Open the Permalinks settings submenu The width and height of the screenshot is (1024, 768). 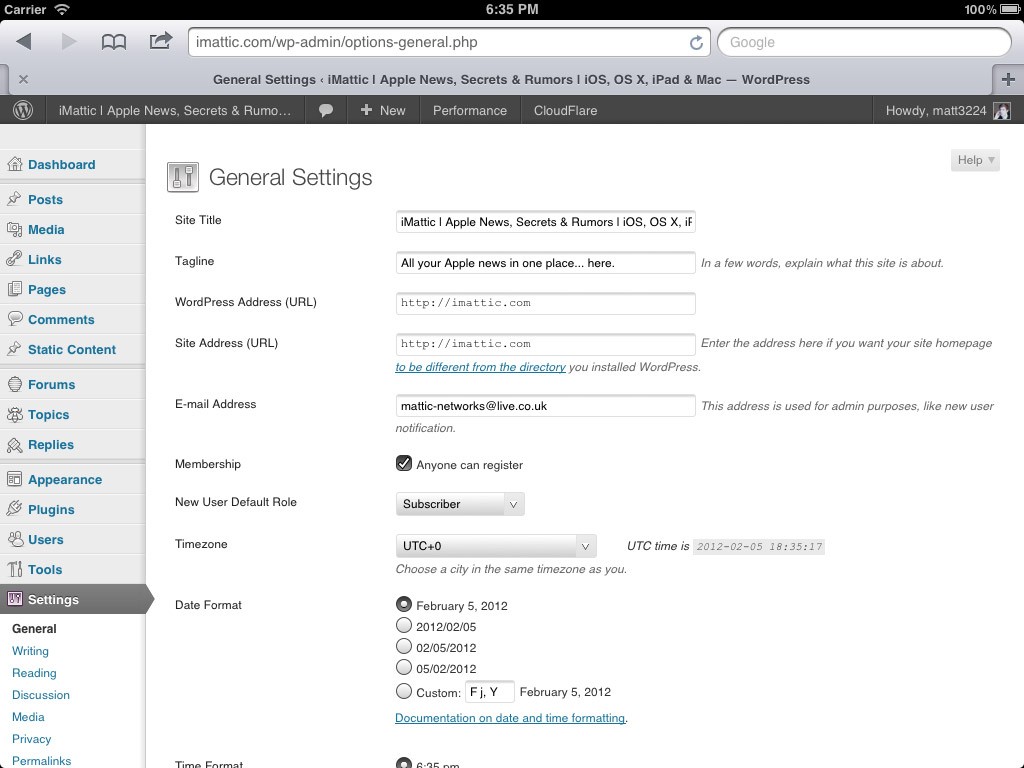click(41, 761)
